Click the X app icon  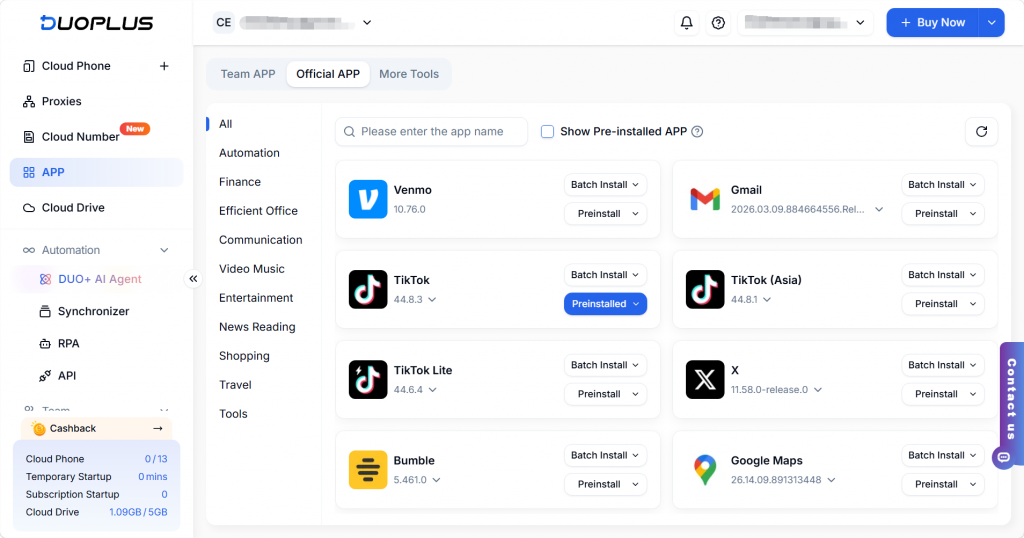705,379
